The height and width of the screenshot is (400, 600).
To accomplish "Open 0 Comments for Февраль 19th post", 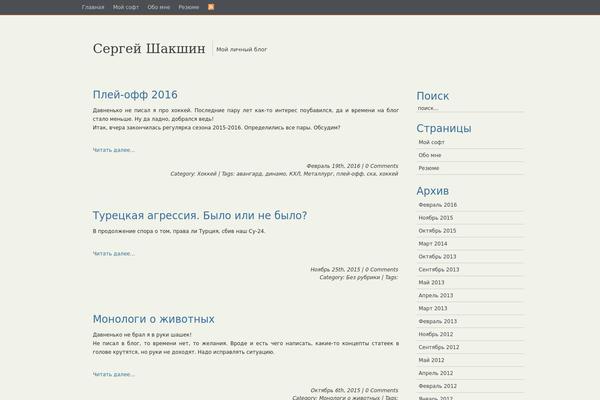I will pos(382,166).
